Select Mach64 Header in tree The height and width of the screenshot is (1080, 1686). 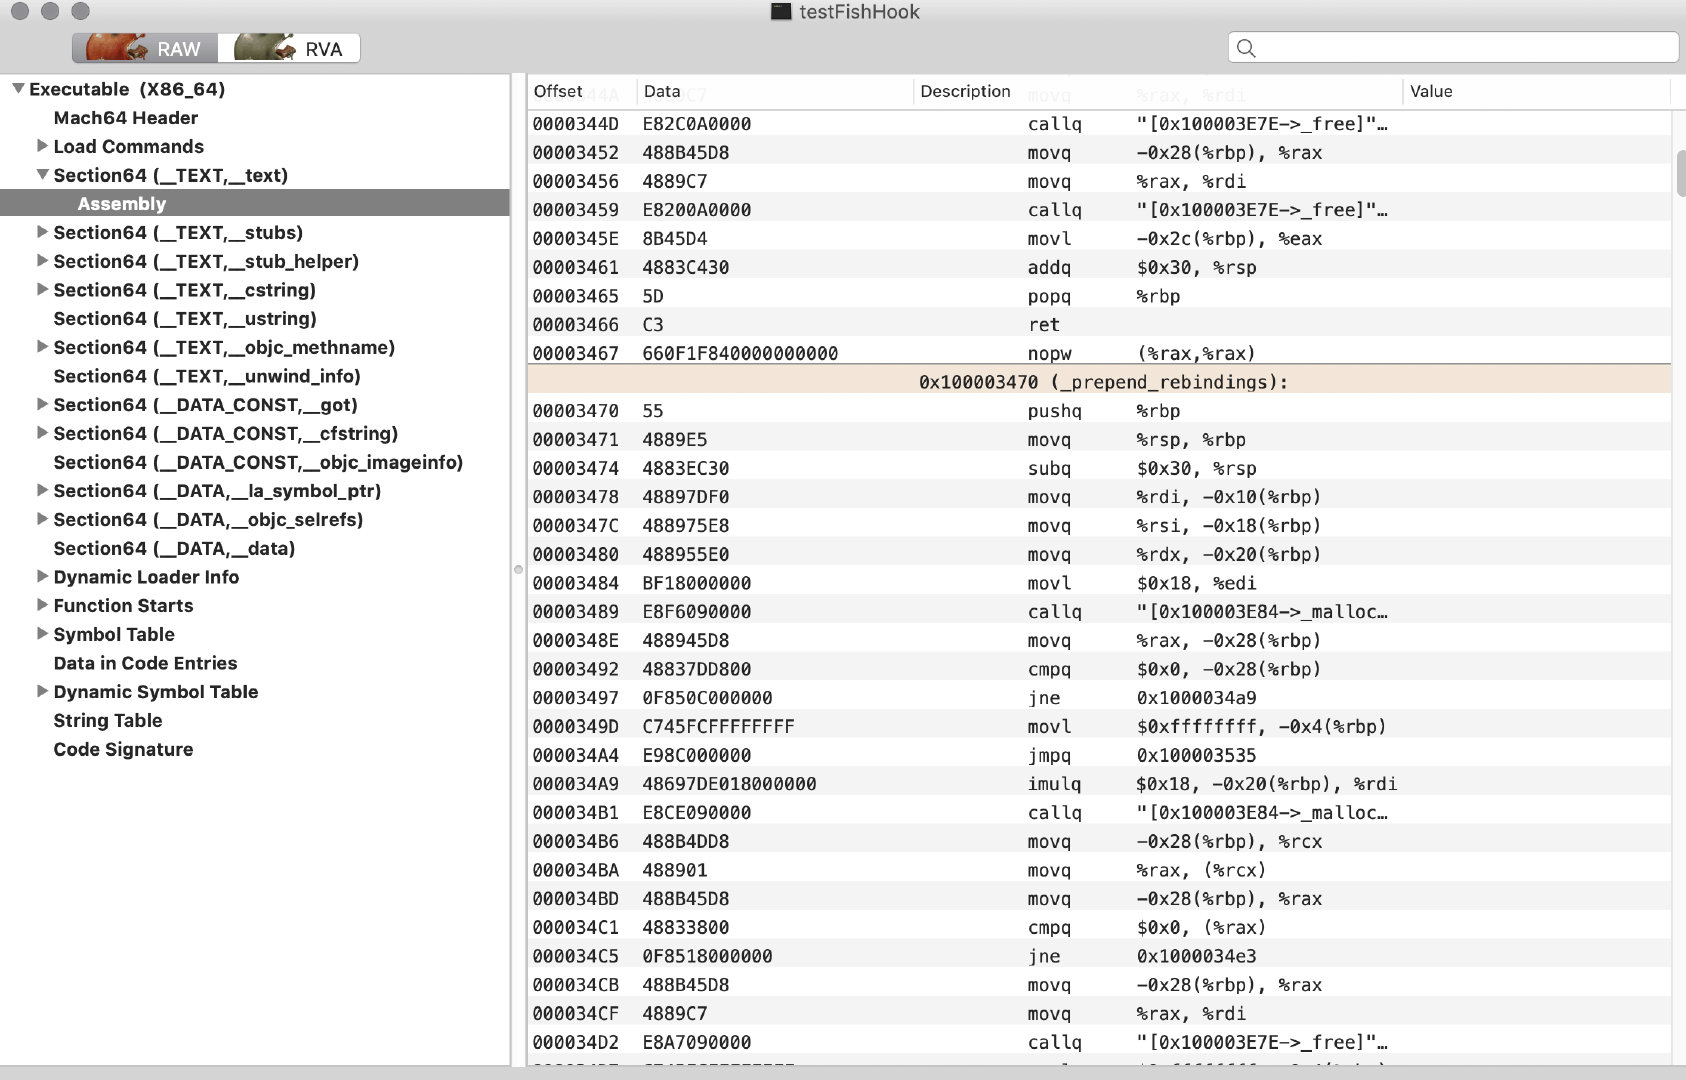[126, 118]
